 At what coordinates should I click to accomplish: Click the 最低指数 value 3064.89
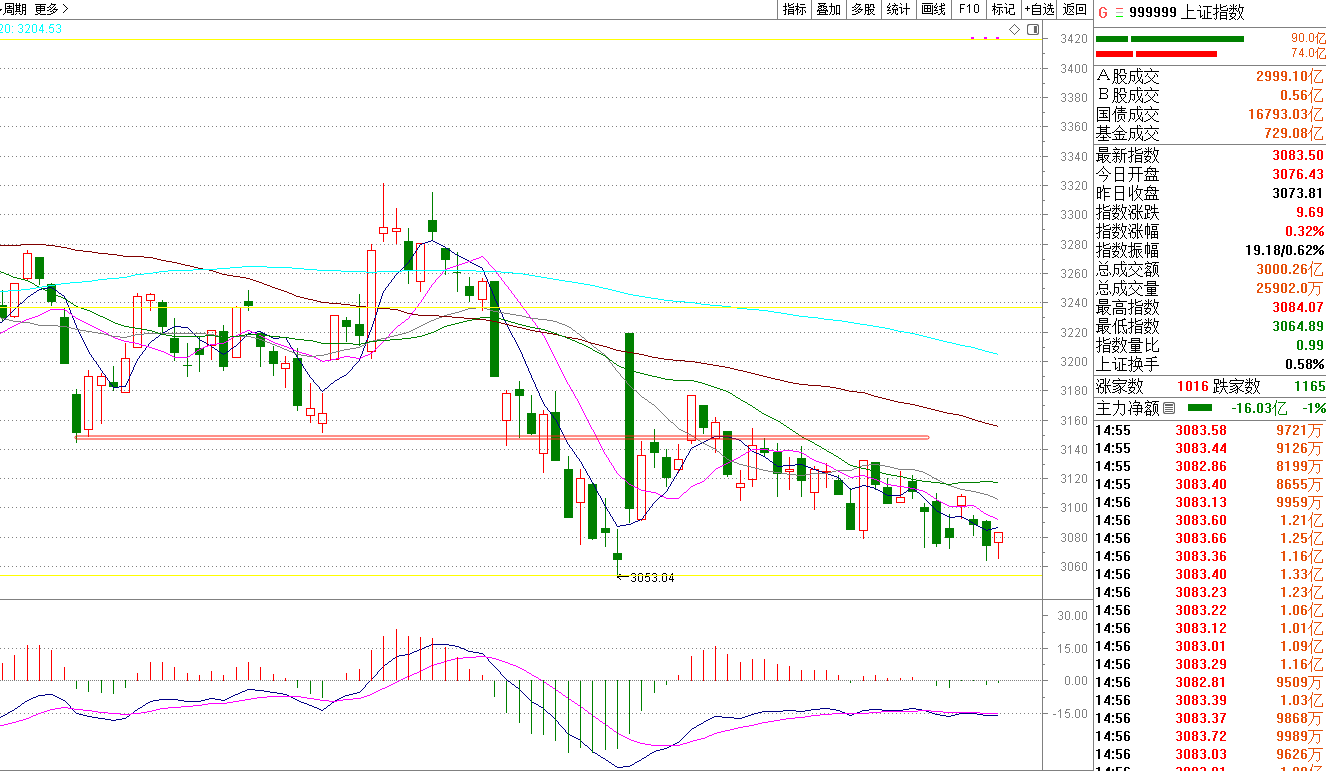click(1298, 326)
